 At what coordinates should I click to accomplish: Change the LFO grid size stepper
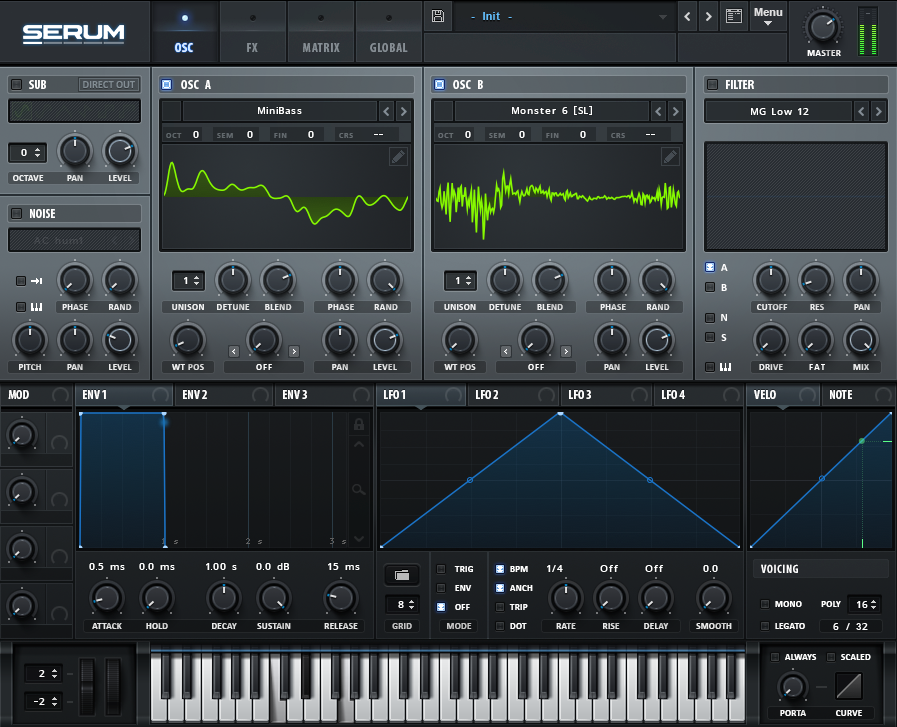point(402,605)
